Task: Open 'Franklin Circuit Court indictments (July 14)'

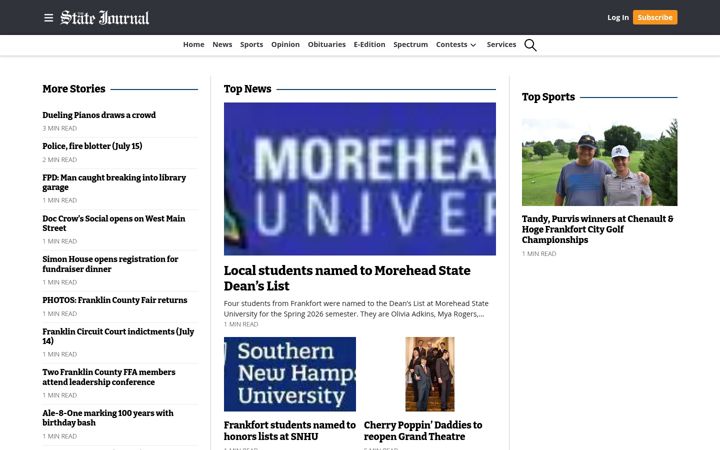Action: (118, 336)
